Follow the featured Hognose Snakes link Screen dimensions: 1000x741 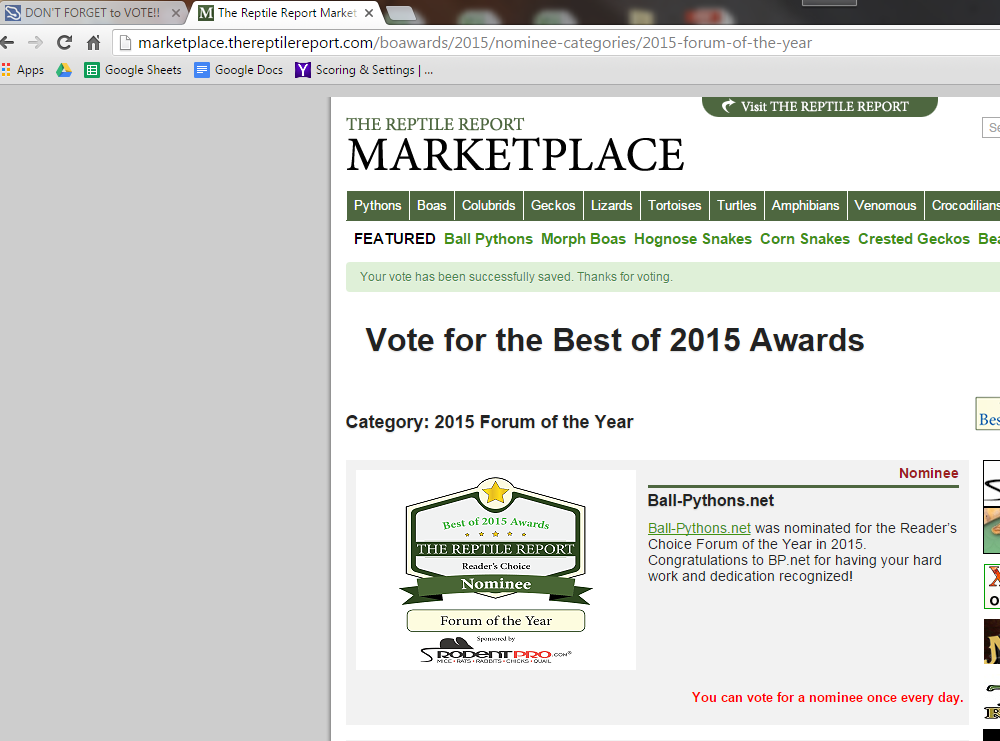pos(693,239)
